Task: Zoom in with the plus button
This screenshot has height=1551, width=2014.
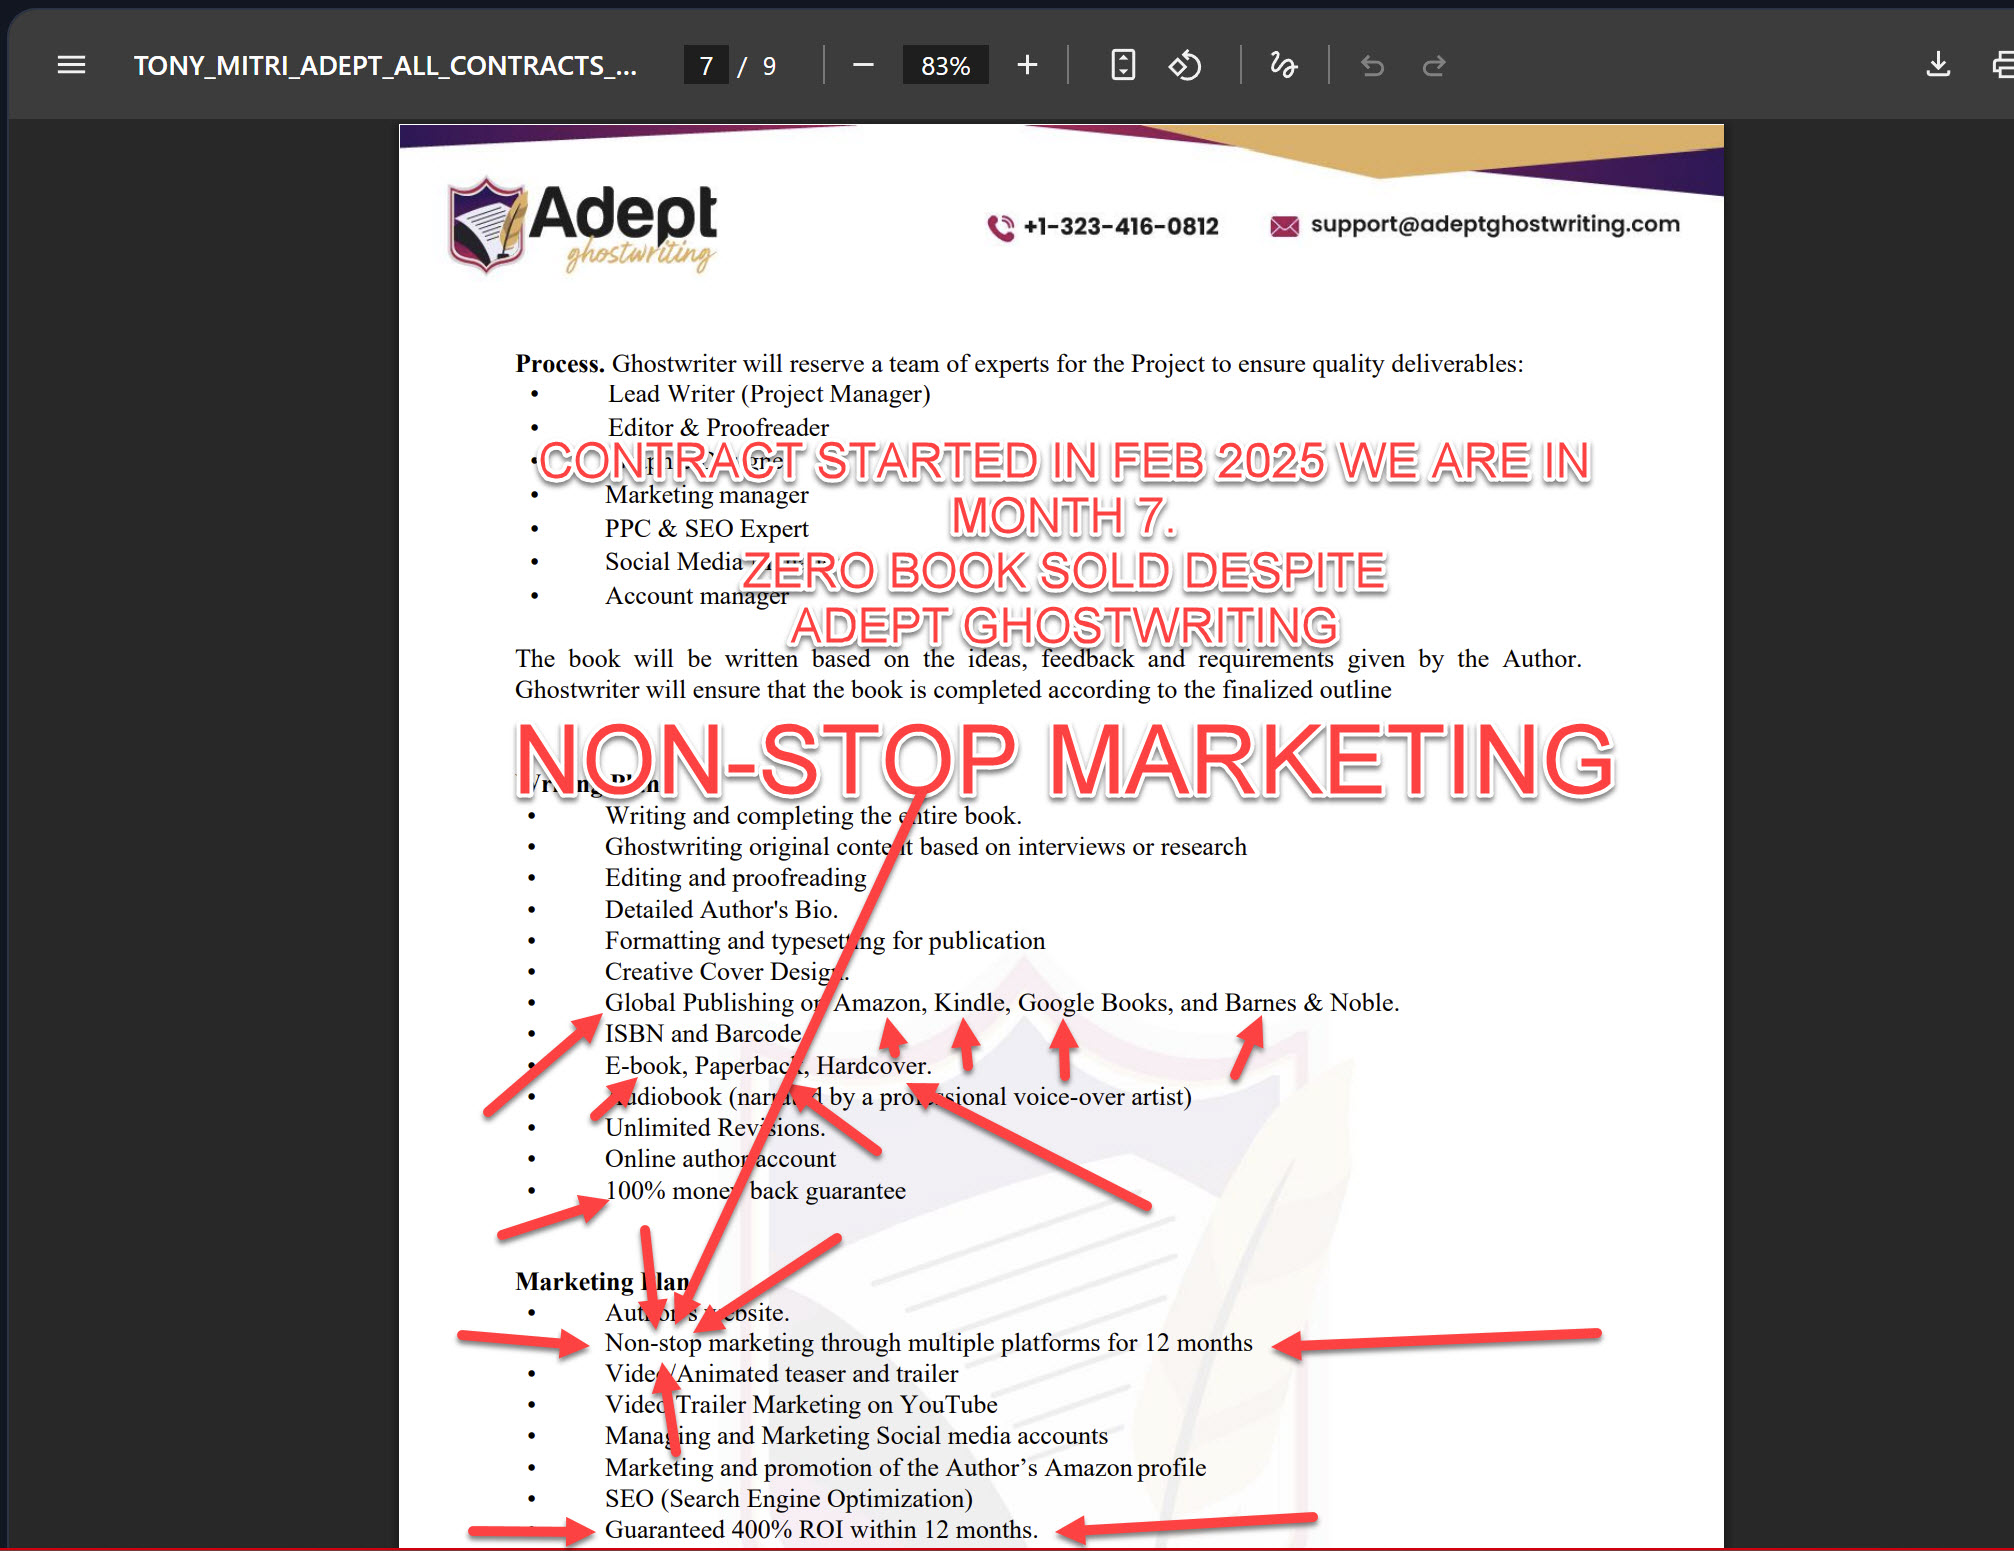Action: click(1027, 65)
